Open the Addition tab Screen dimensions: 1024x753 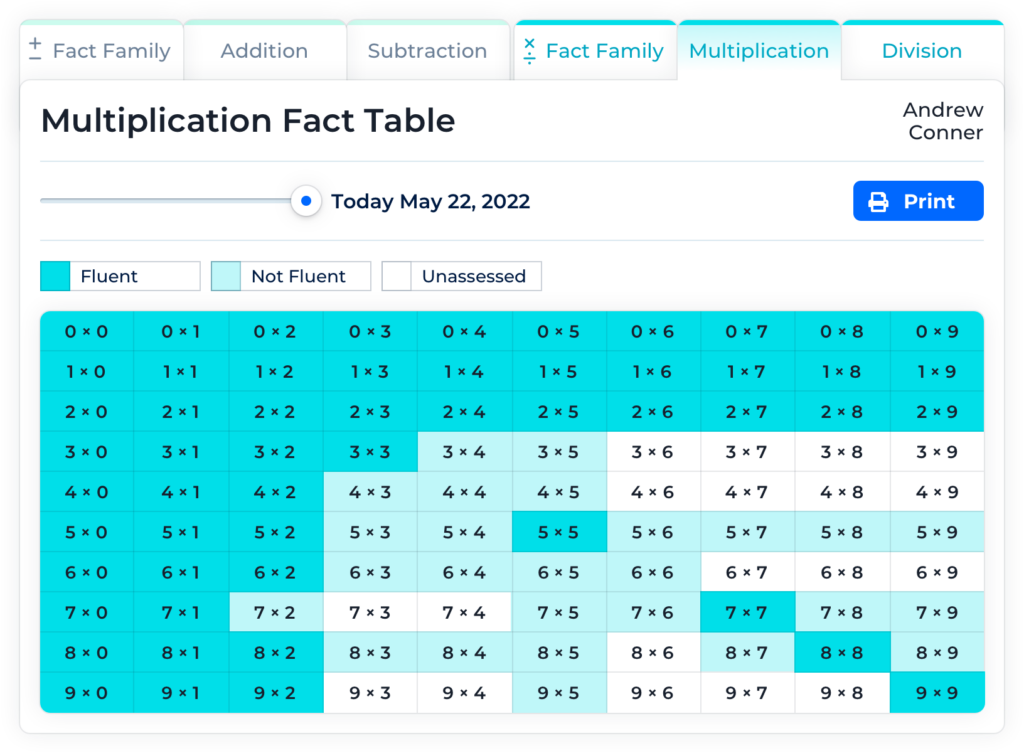(x=264, y=51)
